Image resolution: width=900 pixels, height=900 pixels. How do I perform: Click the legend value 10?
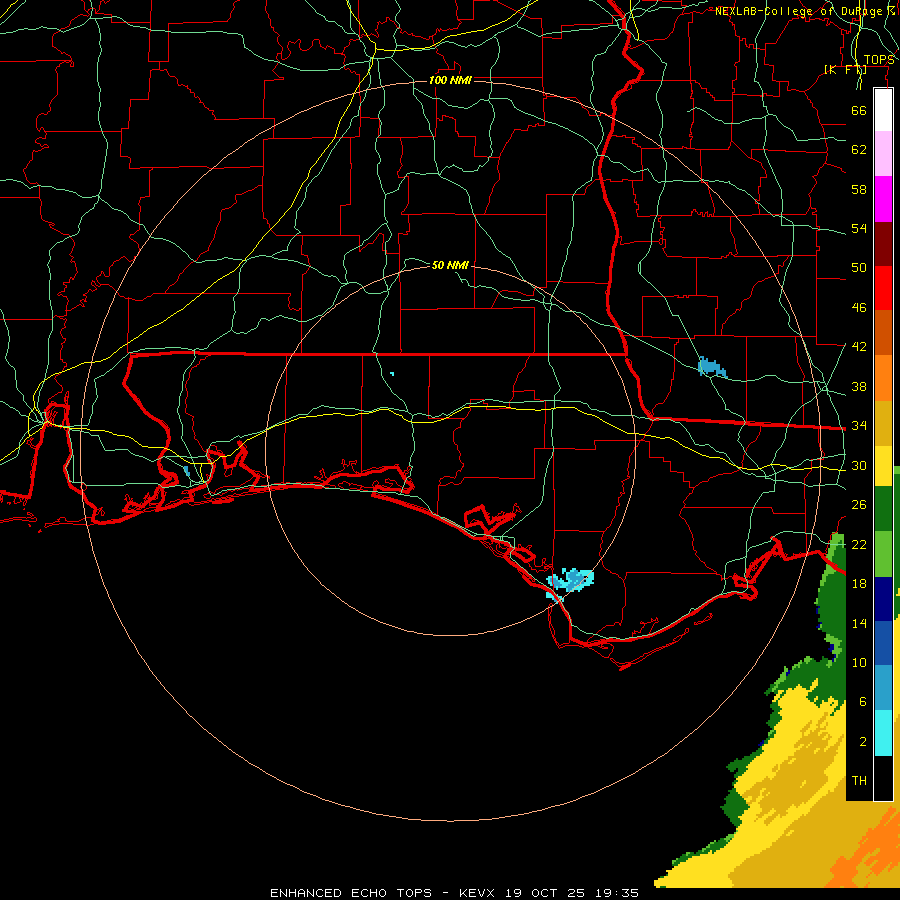859,662
